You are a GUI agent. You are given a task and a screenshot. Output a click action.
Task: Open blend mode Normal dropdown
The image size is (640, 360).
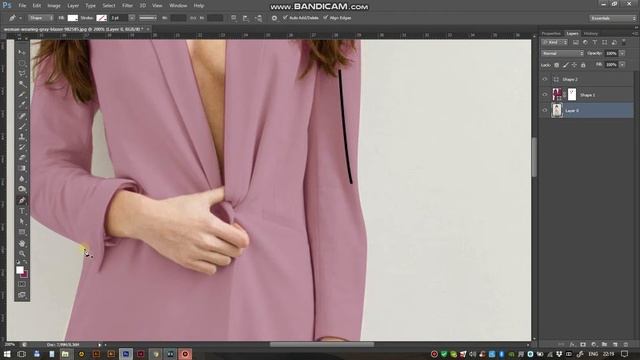pos(563,53)
